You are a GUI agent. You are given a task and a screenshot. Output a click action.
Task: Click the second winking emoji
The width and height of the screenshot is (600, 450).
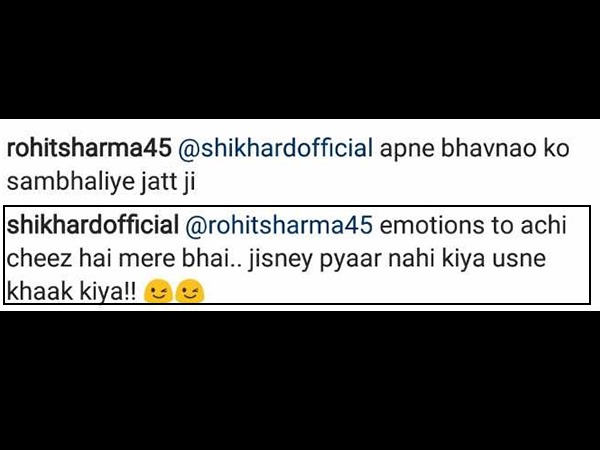(189, 292)
